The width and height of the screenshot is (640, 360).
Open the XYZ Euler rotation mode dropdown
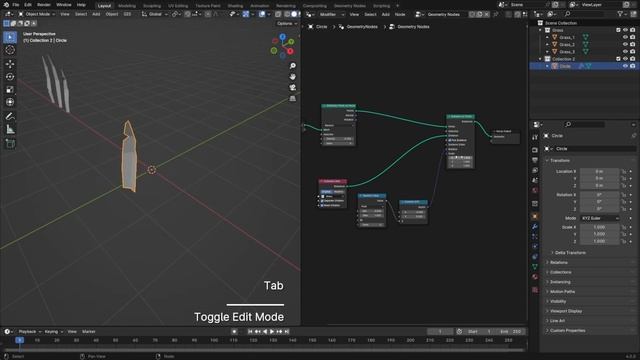tap(600, 218)
